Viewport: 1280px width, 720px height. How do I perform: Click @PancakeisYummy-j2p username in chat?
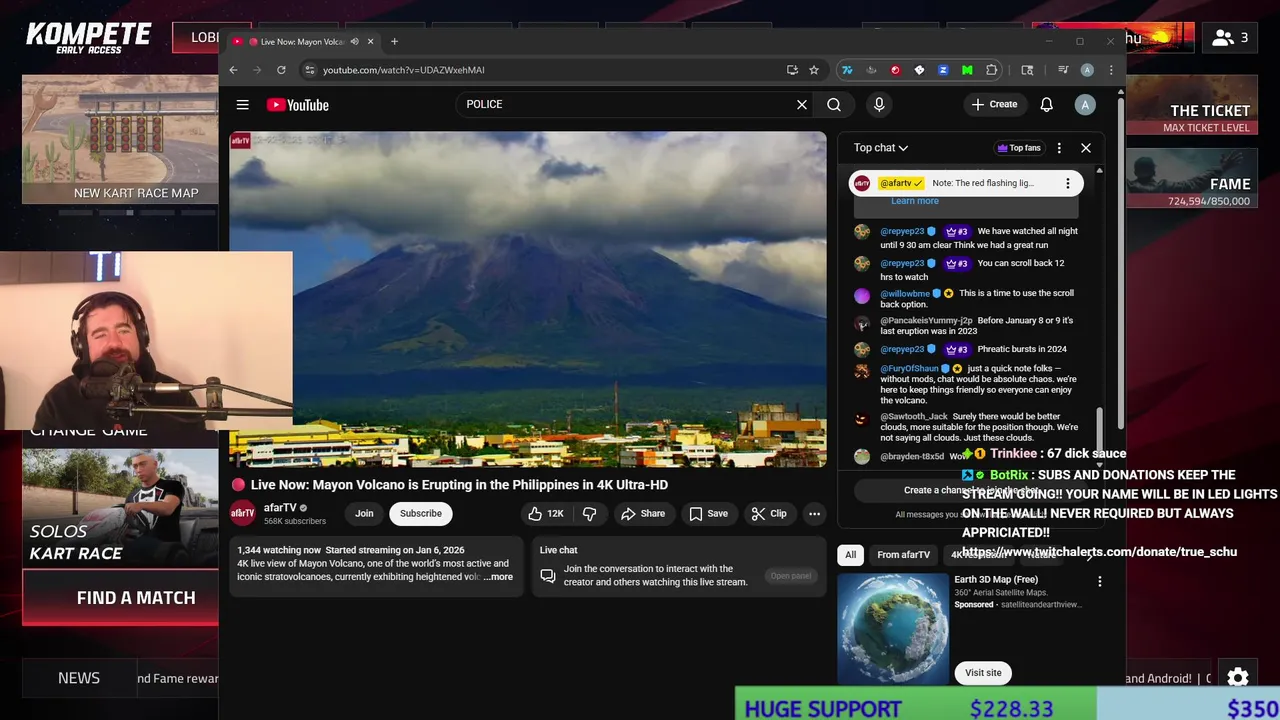pyautogui.click(x=926, y=320)
